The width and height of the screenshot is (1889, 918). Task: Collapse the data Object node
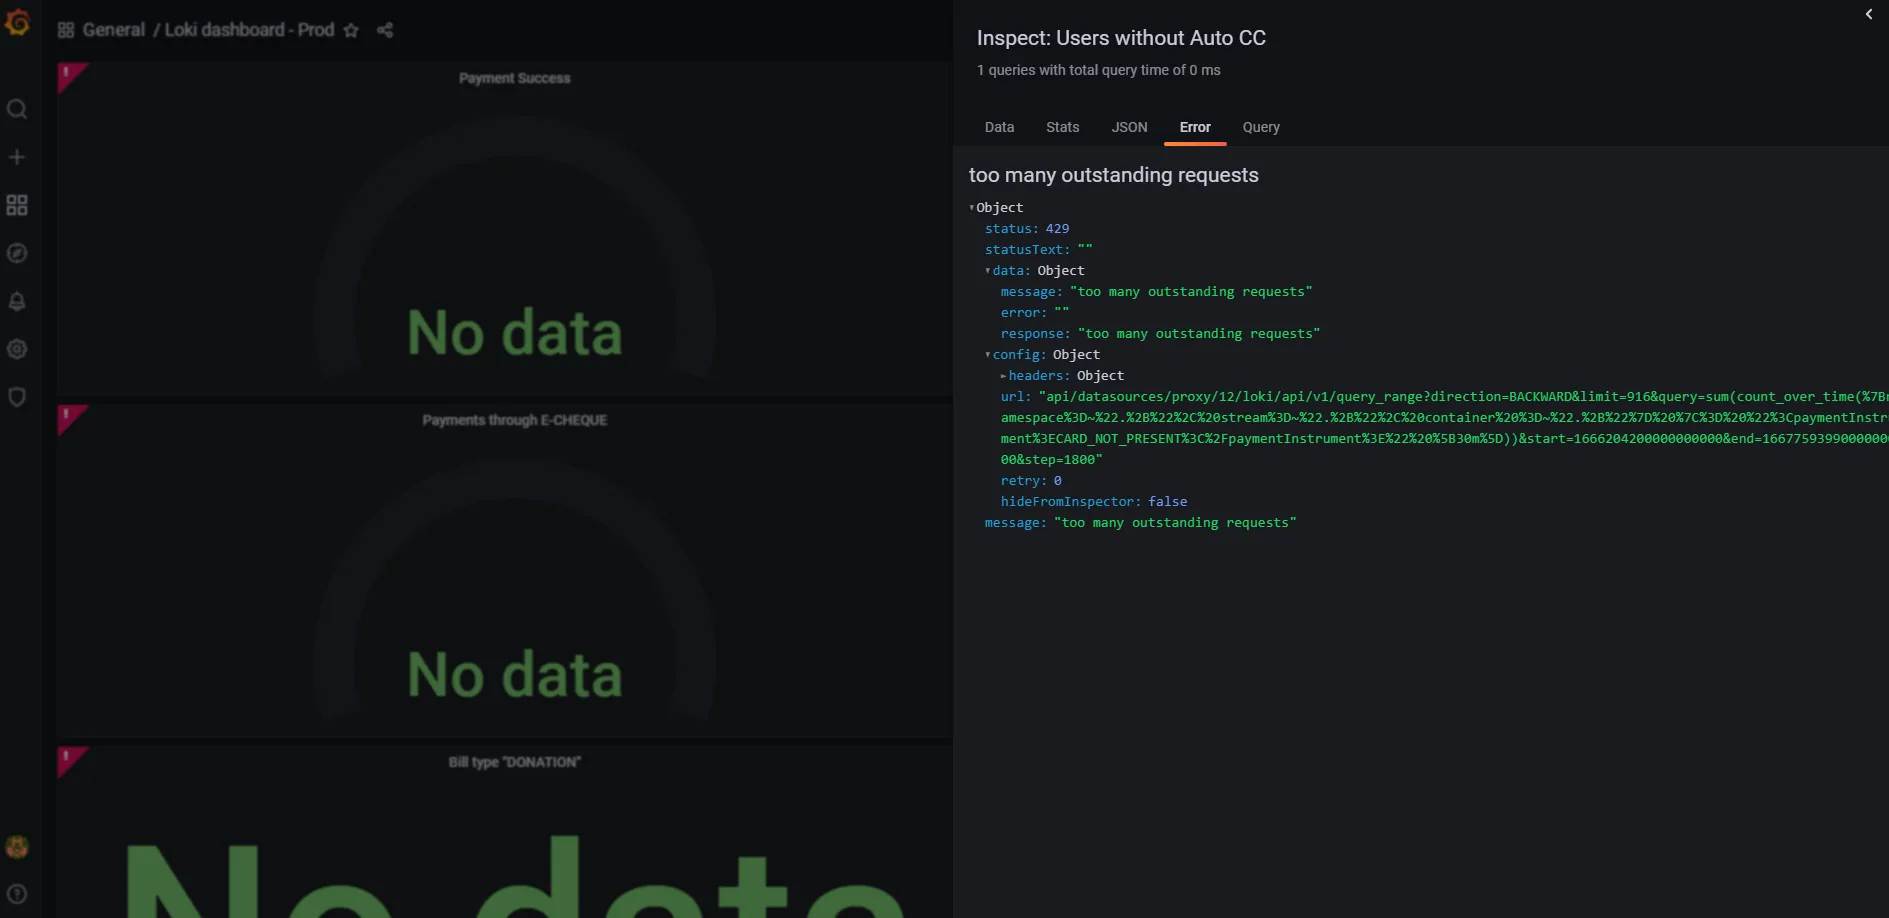click(988, 271)
